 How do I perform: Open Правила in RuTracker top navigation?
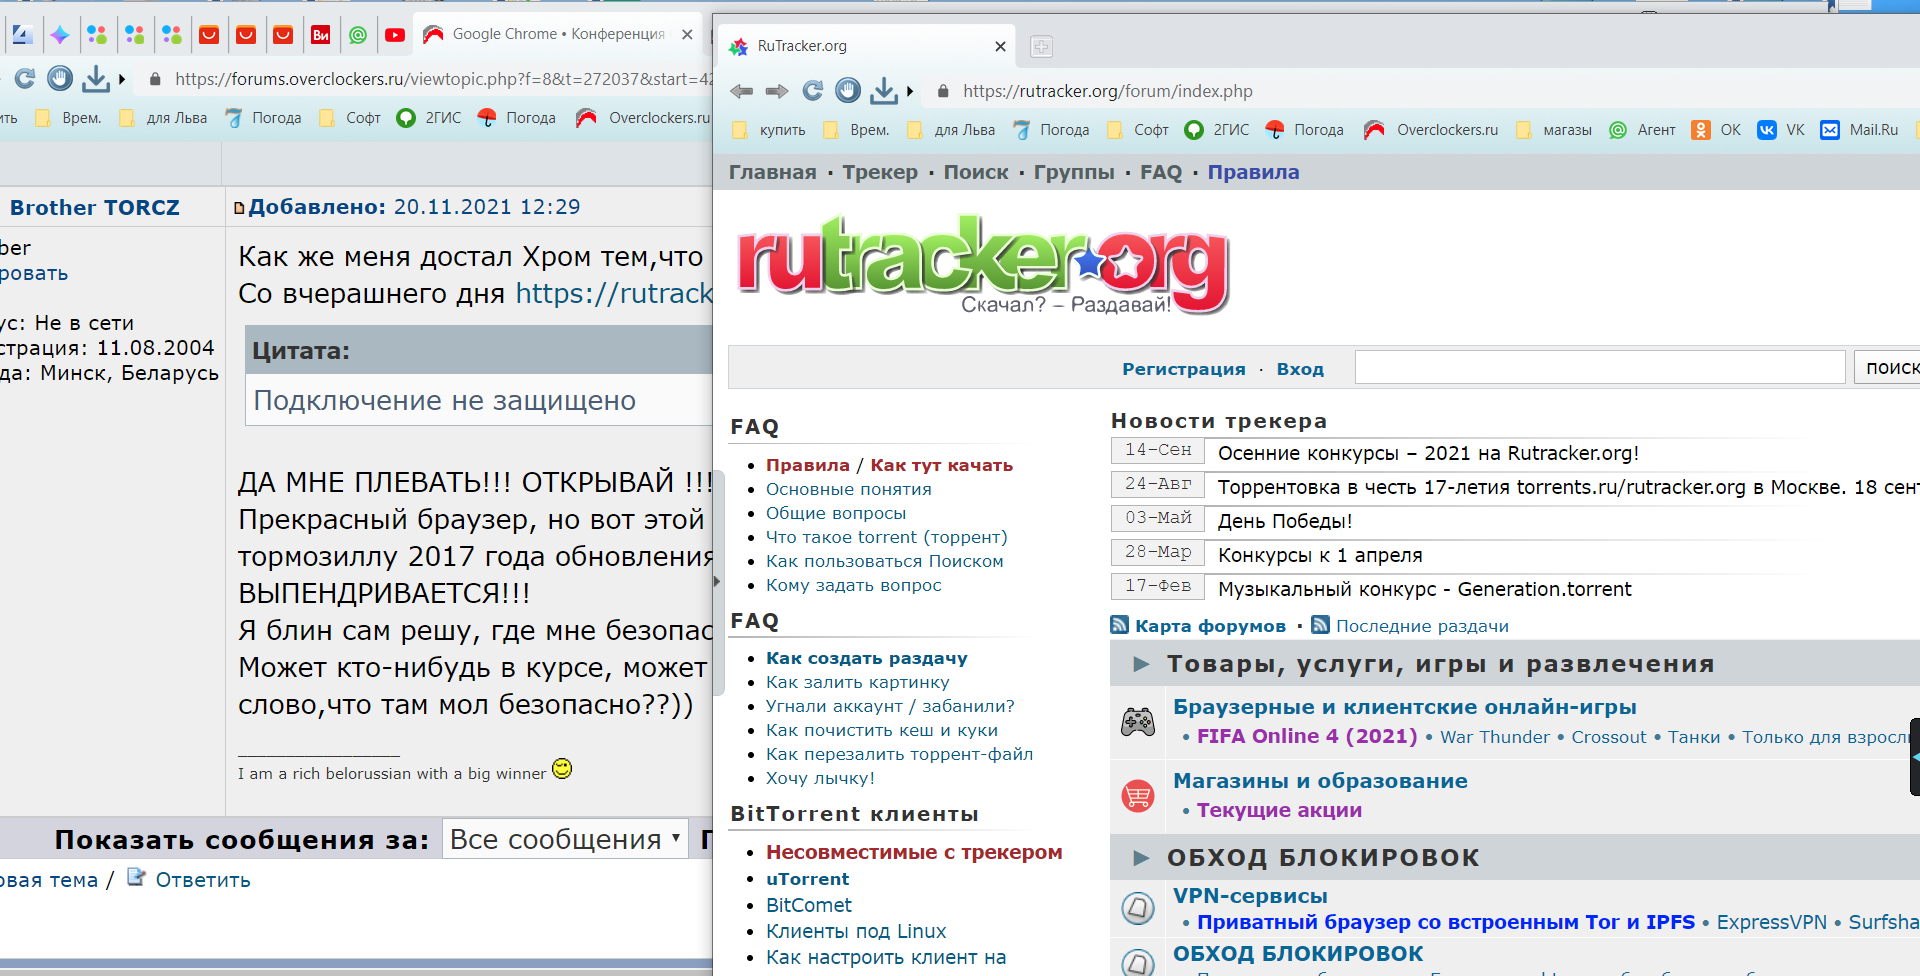coord(1253,172)
